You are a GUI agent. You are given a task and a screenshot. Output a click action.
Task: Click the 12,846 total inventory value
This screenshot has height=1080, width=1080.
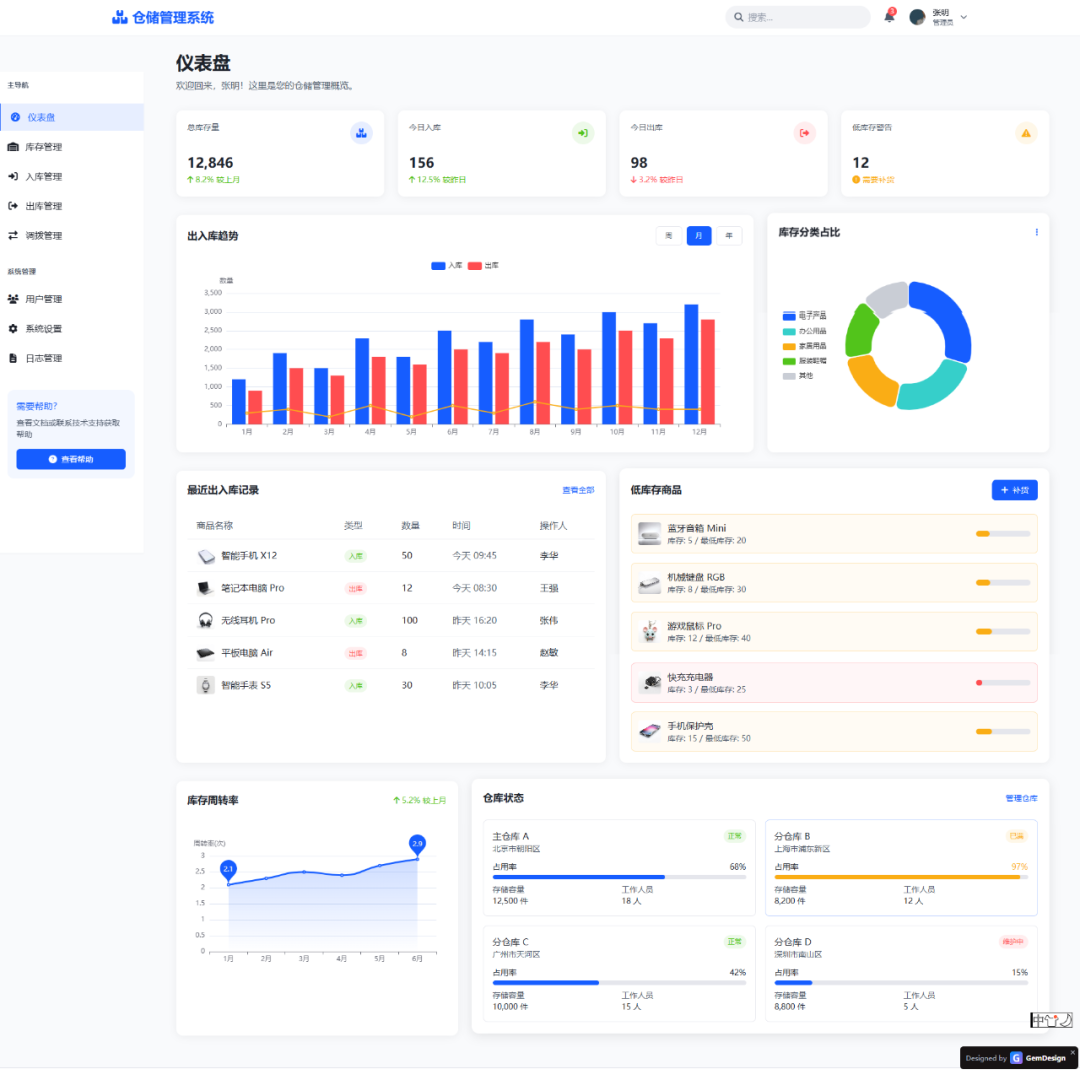[210, 163]
